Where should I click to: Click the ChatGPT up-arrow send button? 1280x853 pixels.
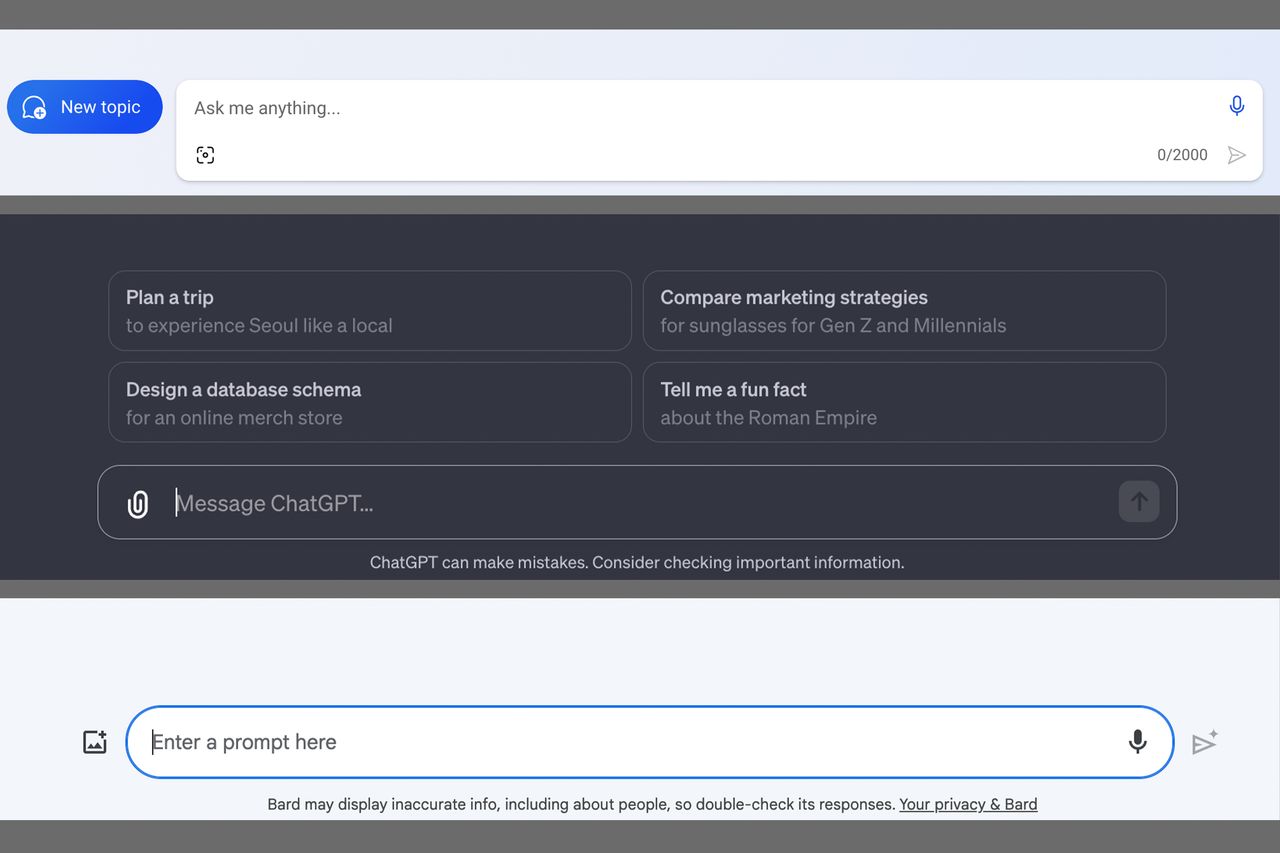click(1139, 502)
